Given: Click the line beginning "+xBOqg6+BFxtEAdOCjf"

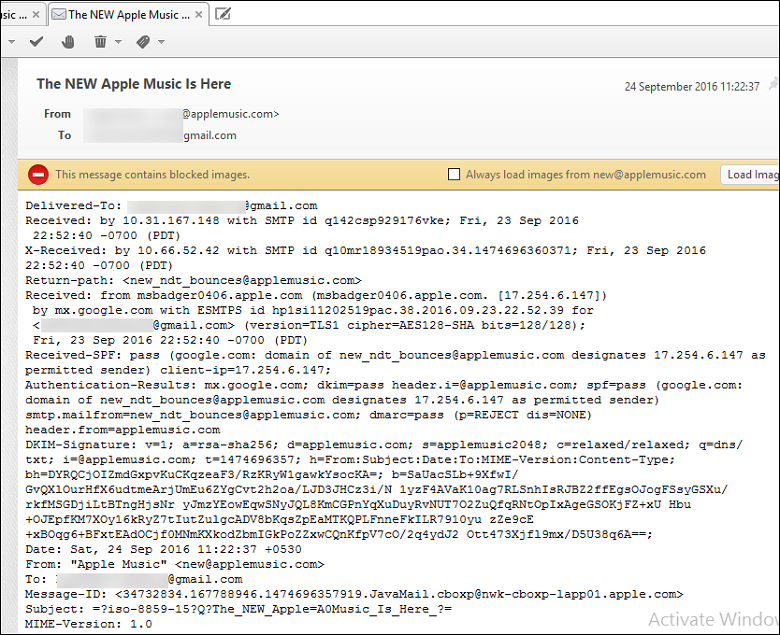Looking at the screenshot, I should pyautogui.click(x=339, y=534).
